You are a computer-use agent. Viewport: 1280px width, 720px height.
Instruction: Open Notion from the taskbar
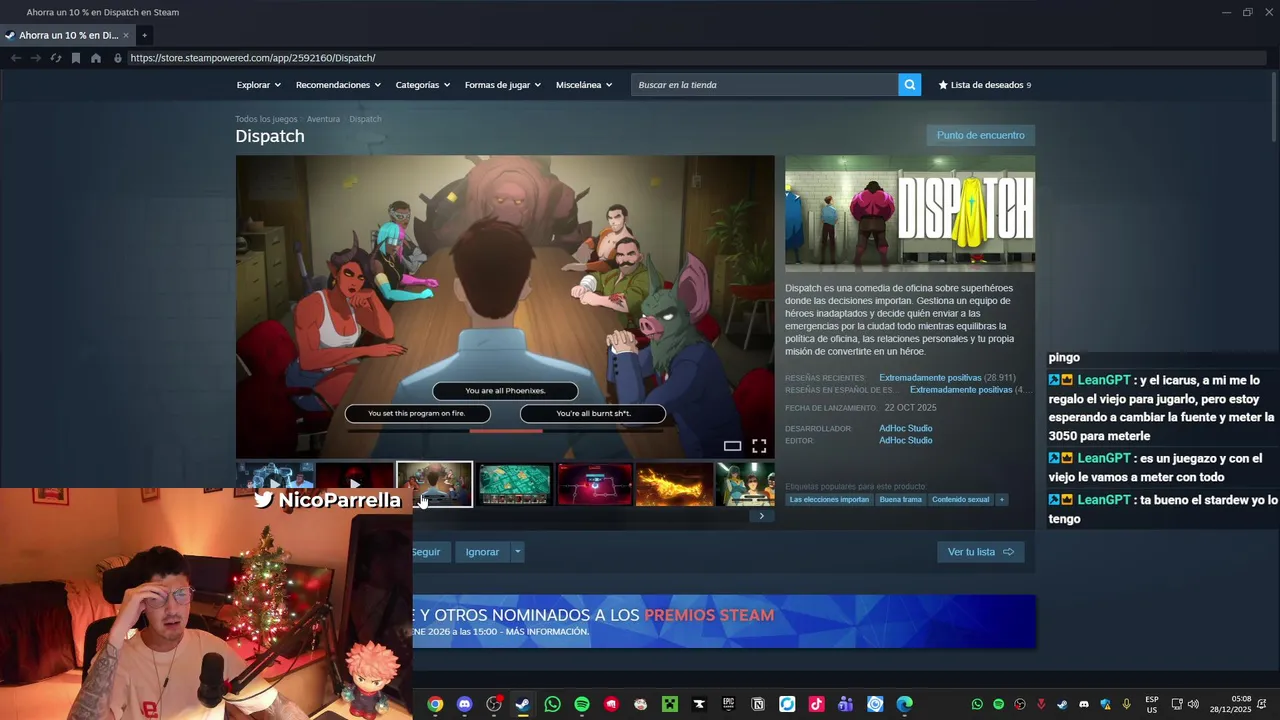pyautogui.click(x=758, y=704)
